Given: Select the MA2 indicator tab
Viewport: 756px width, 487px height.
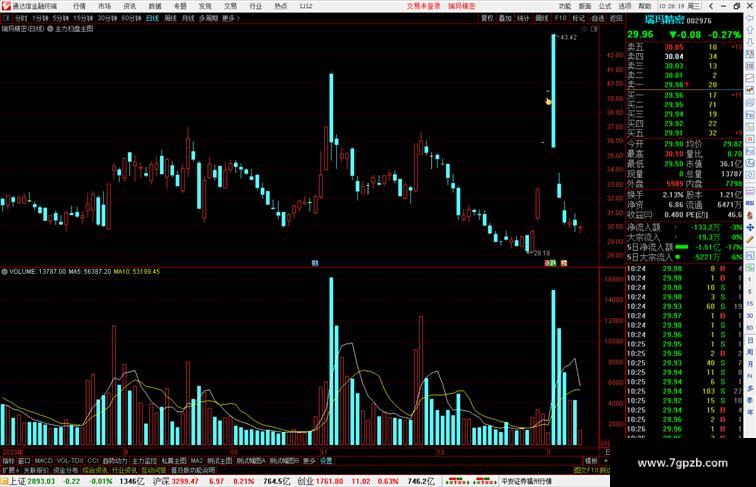Looking at the screenshot, I should (196, 461).
